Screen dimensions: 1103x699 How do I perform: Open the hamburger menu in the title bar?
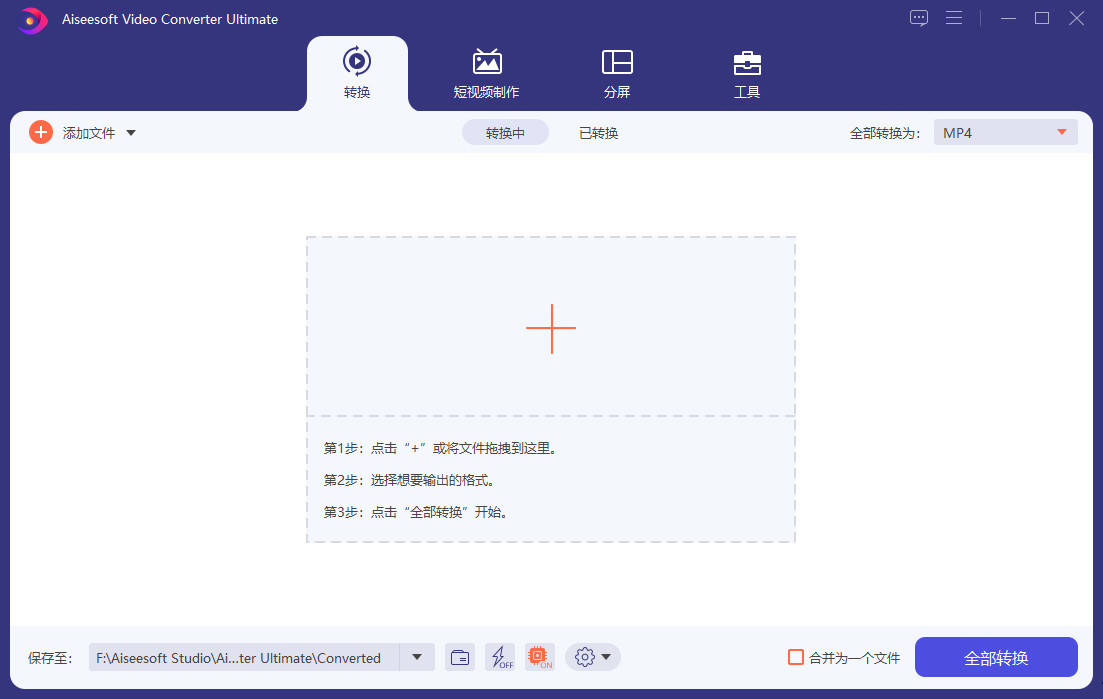pyautogui.click(x=954, y=18)
